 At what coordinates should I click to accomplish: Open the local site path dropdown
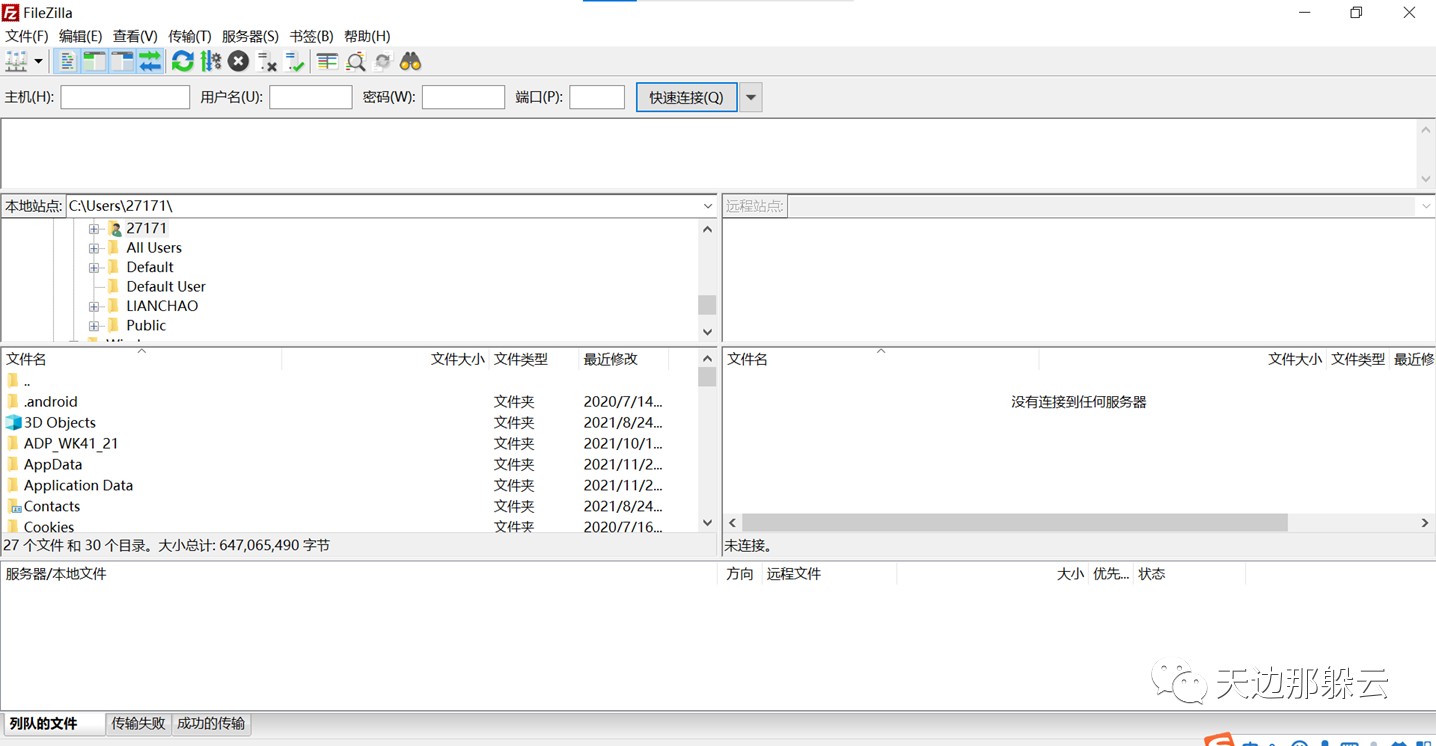pyautogui.click(x=708, y=206)
